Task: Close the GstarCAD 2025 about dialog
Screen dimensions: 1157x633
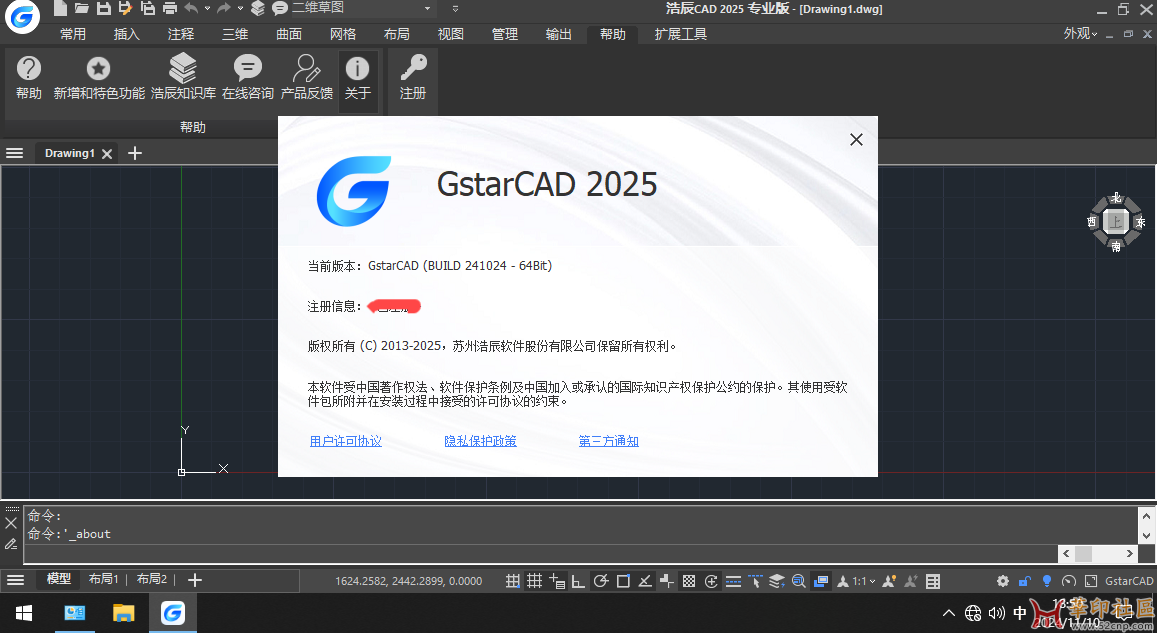Action: tap(856, 139)
